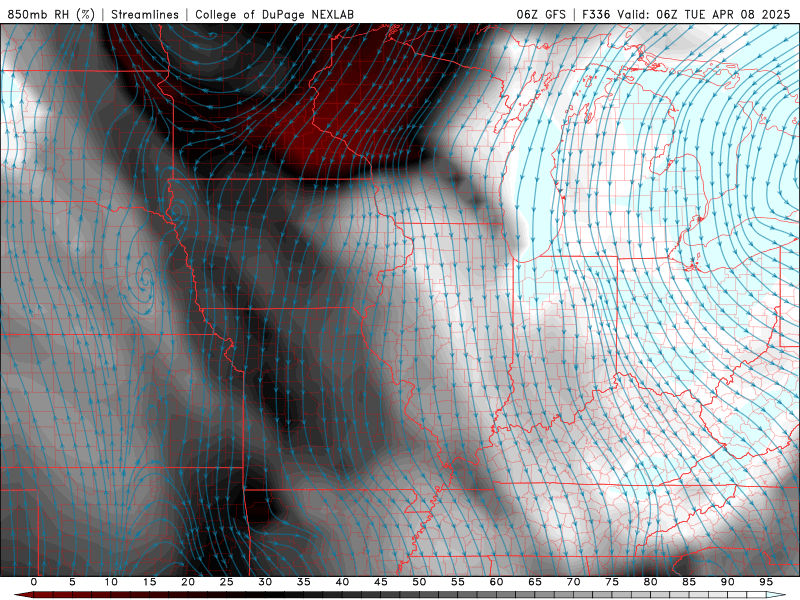Select the "95" legend value
The height and width of the screenshot is (600, 800).
pos(766,582)
